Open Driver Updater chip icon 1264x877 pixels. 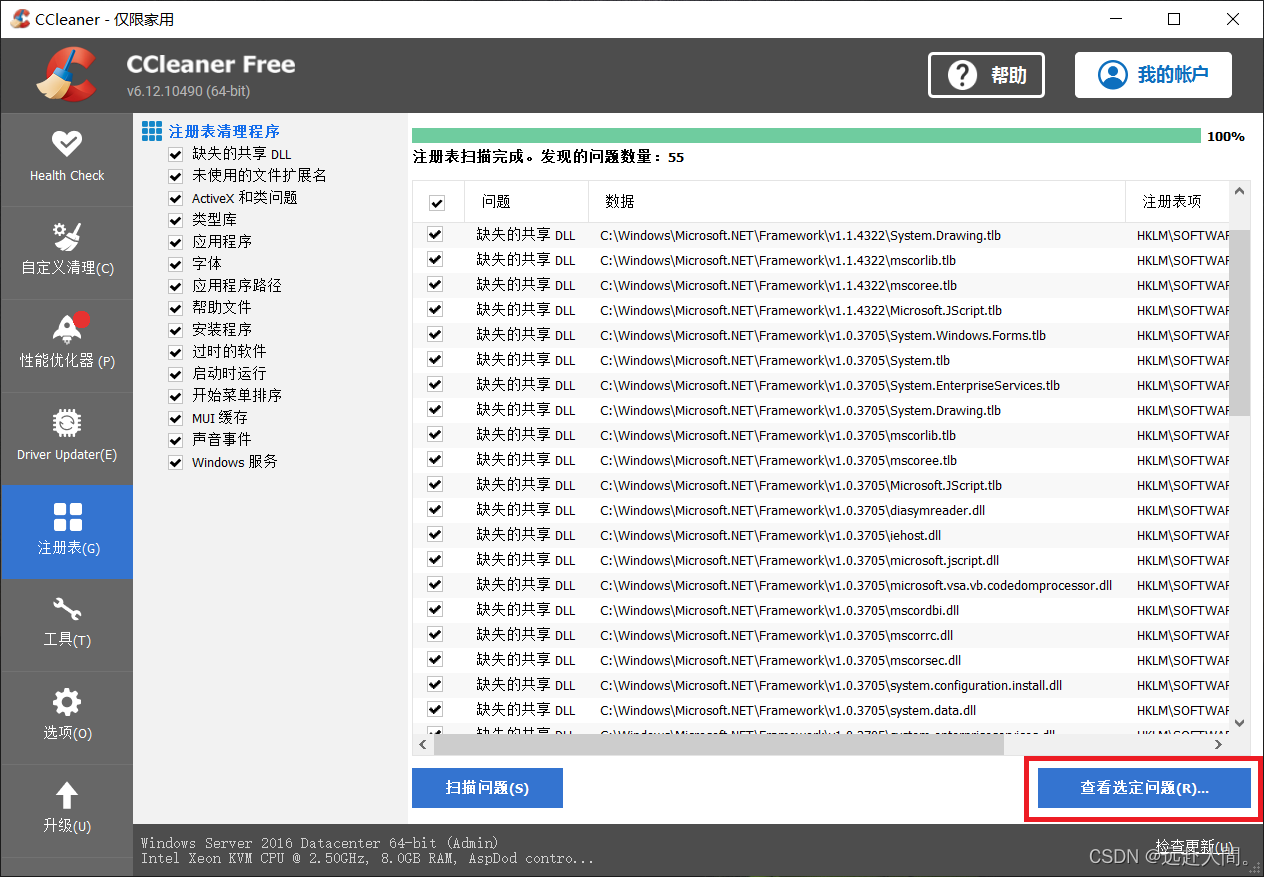tap(67, 423)
